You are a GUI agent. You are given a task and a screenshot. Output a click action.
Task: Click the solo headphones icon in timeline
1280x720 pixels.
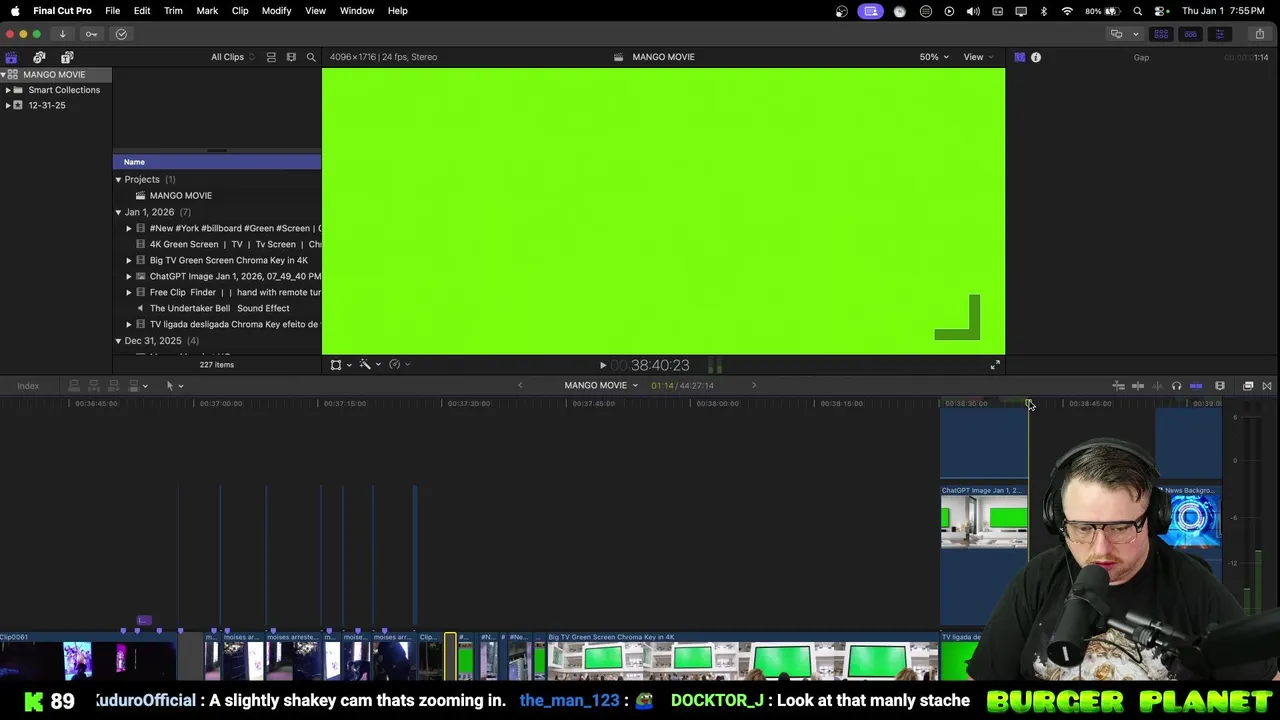[x=1176, y=386]
